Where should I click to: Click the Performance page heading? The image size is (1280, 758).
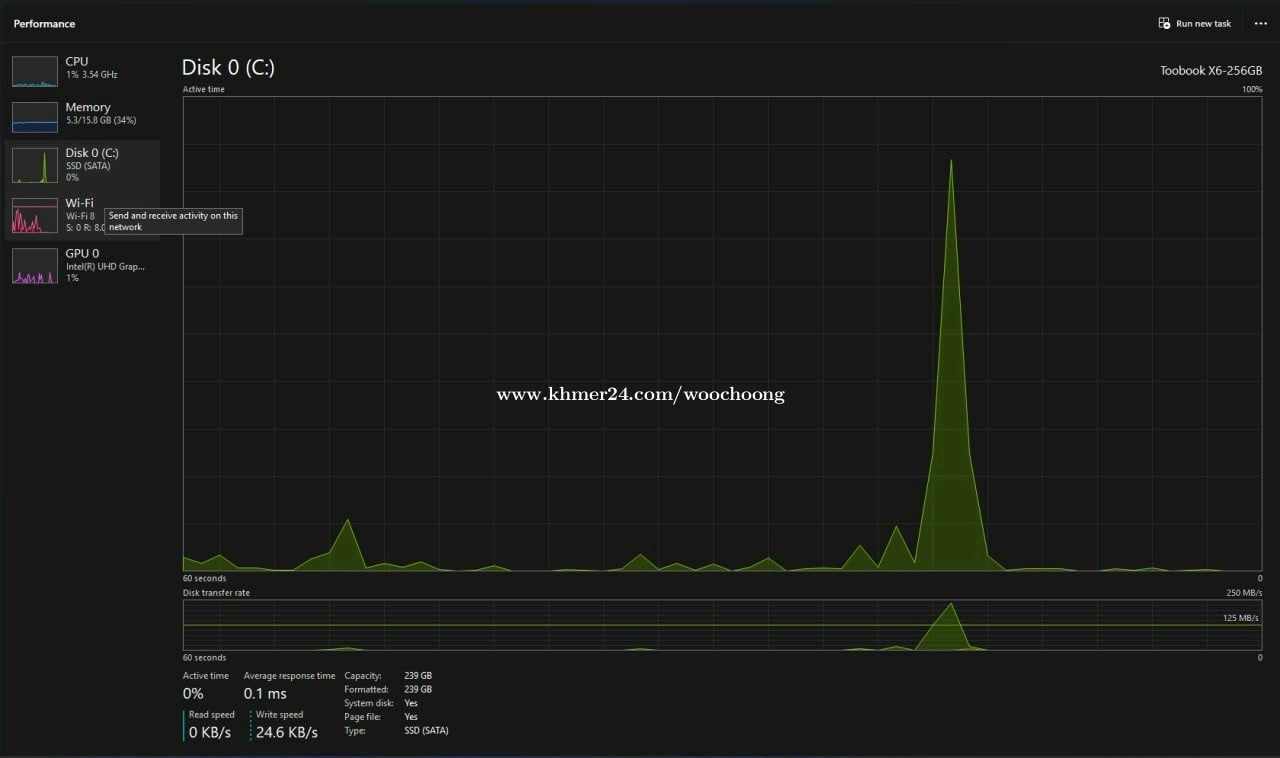coord(44,23)
